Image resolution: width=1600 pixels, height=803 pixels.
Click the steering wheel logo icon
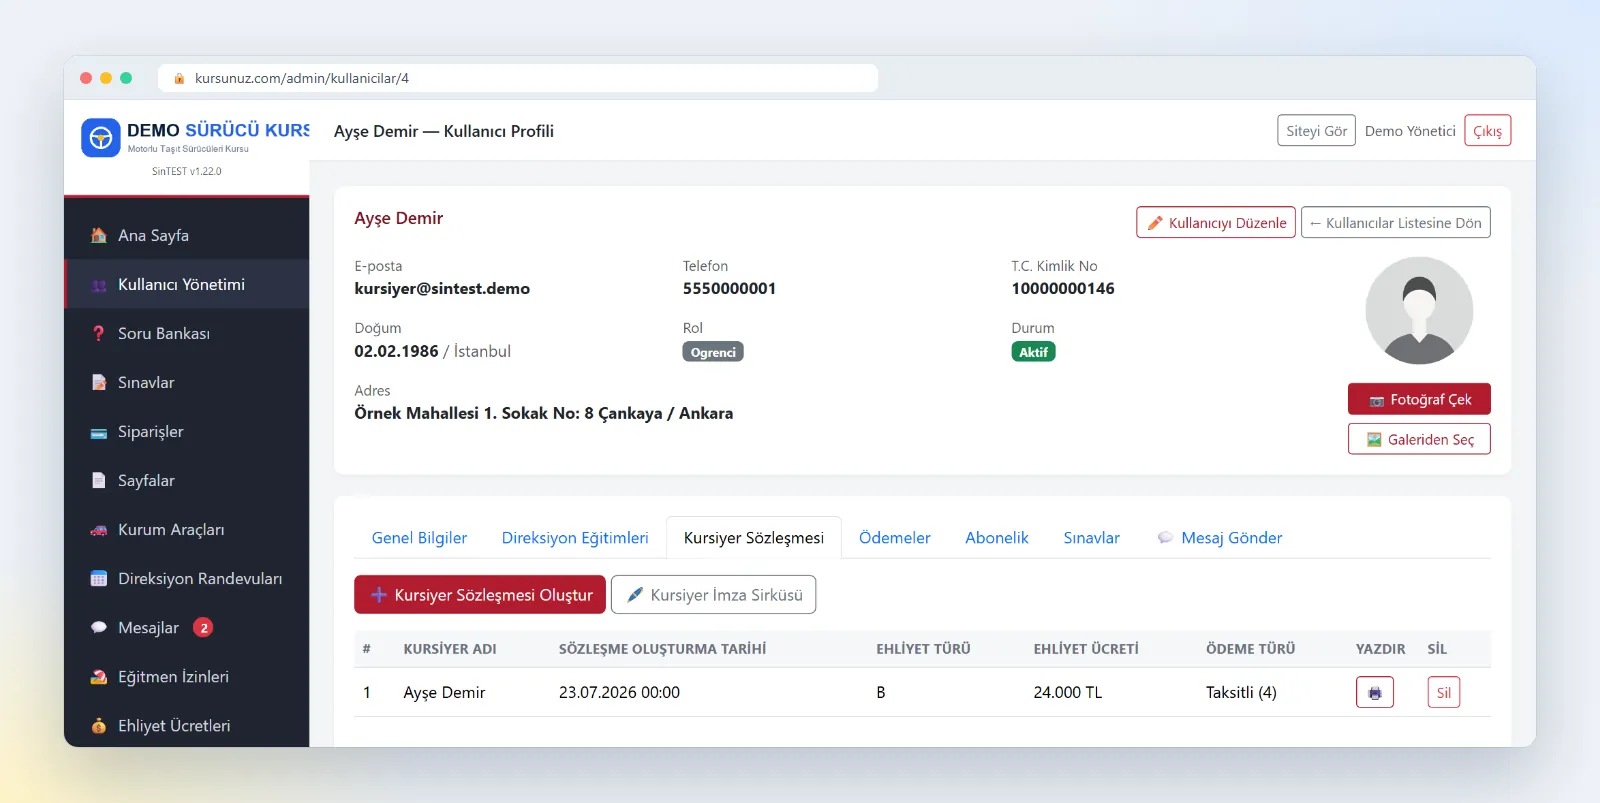[x=101, y=138]
